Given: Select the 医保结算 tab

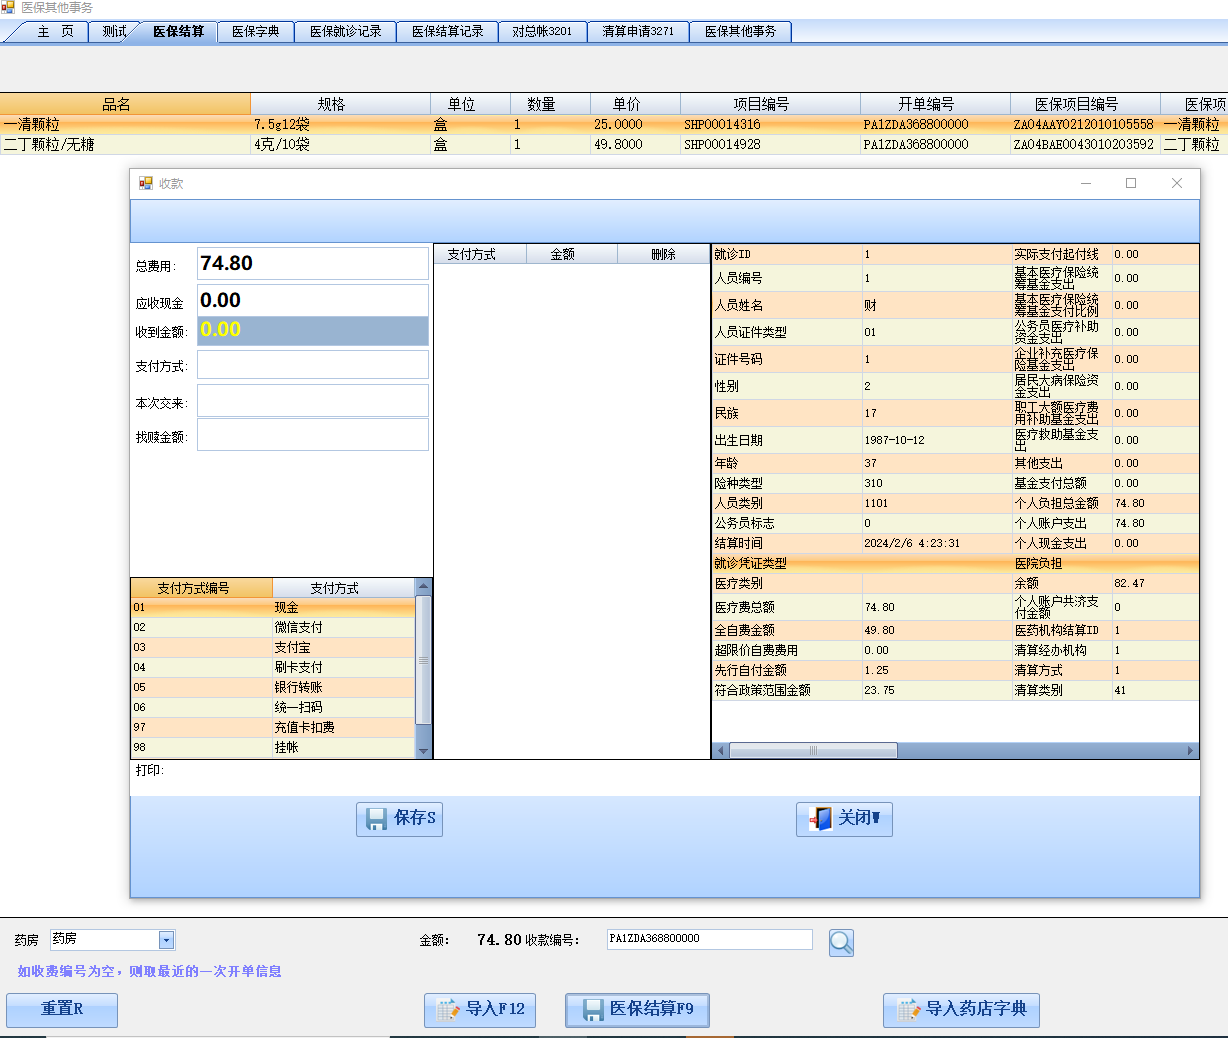Looking at the screenshot, I should click(x=178, y=32).
